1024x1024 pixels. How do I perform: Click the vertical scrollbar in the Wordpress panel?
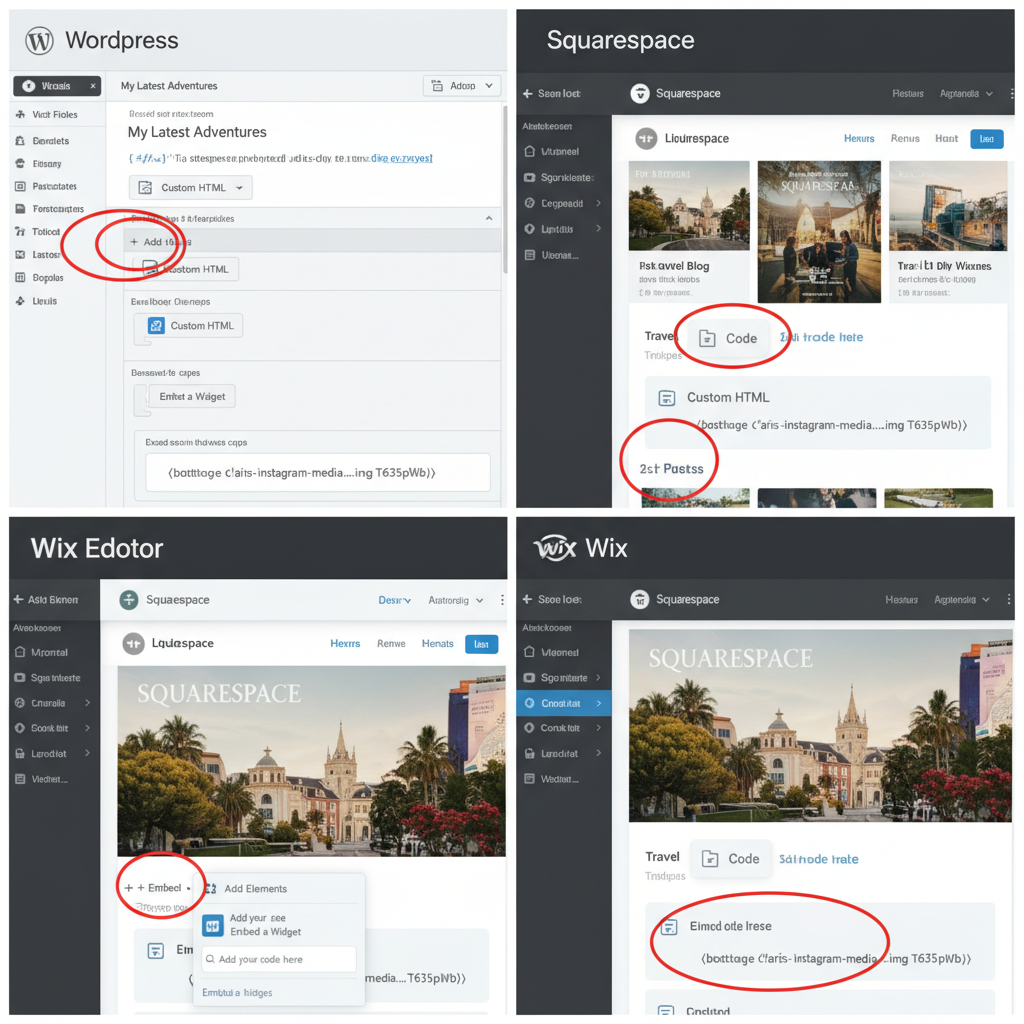(x=505, y=189)
